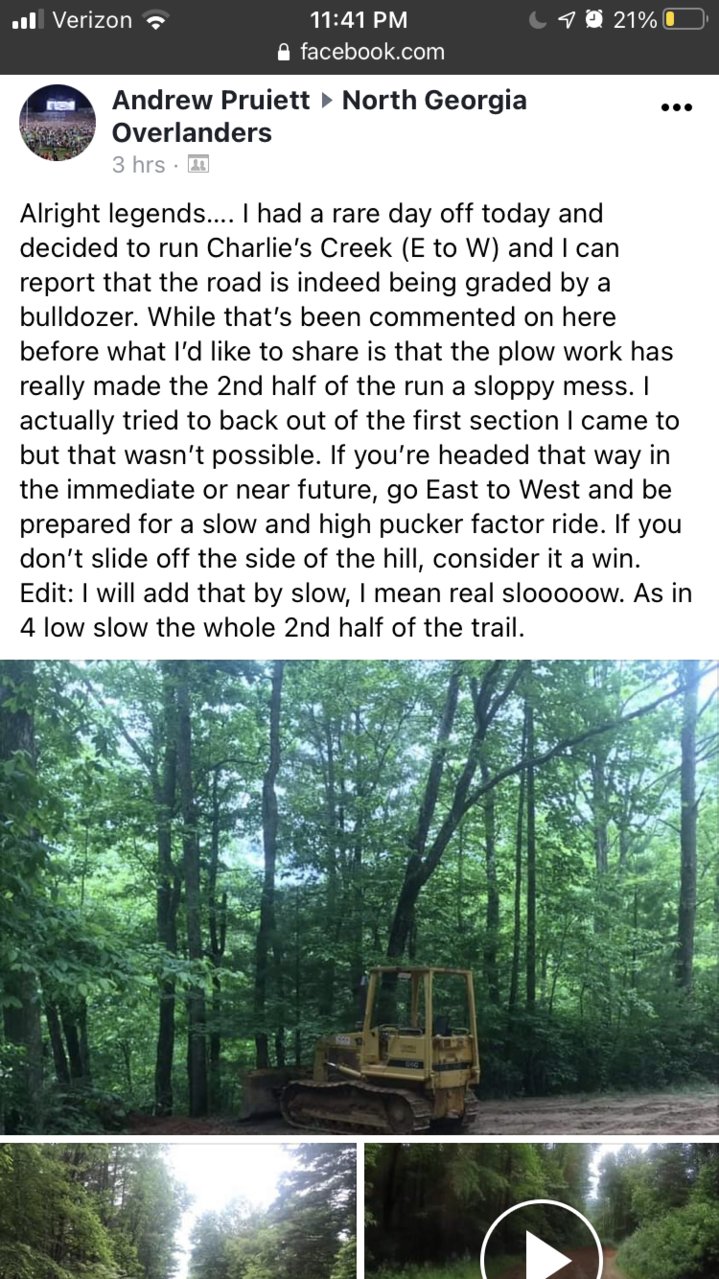Tap the 11:41 PM clock in status bar
719x1279 pixels.
pyautogui.click(x=359, y=19)
